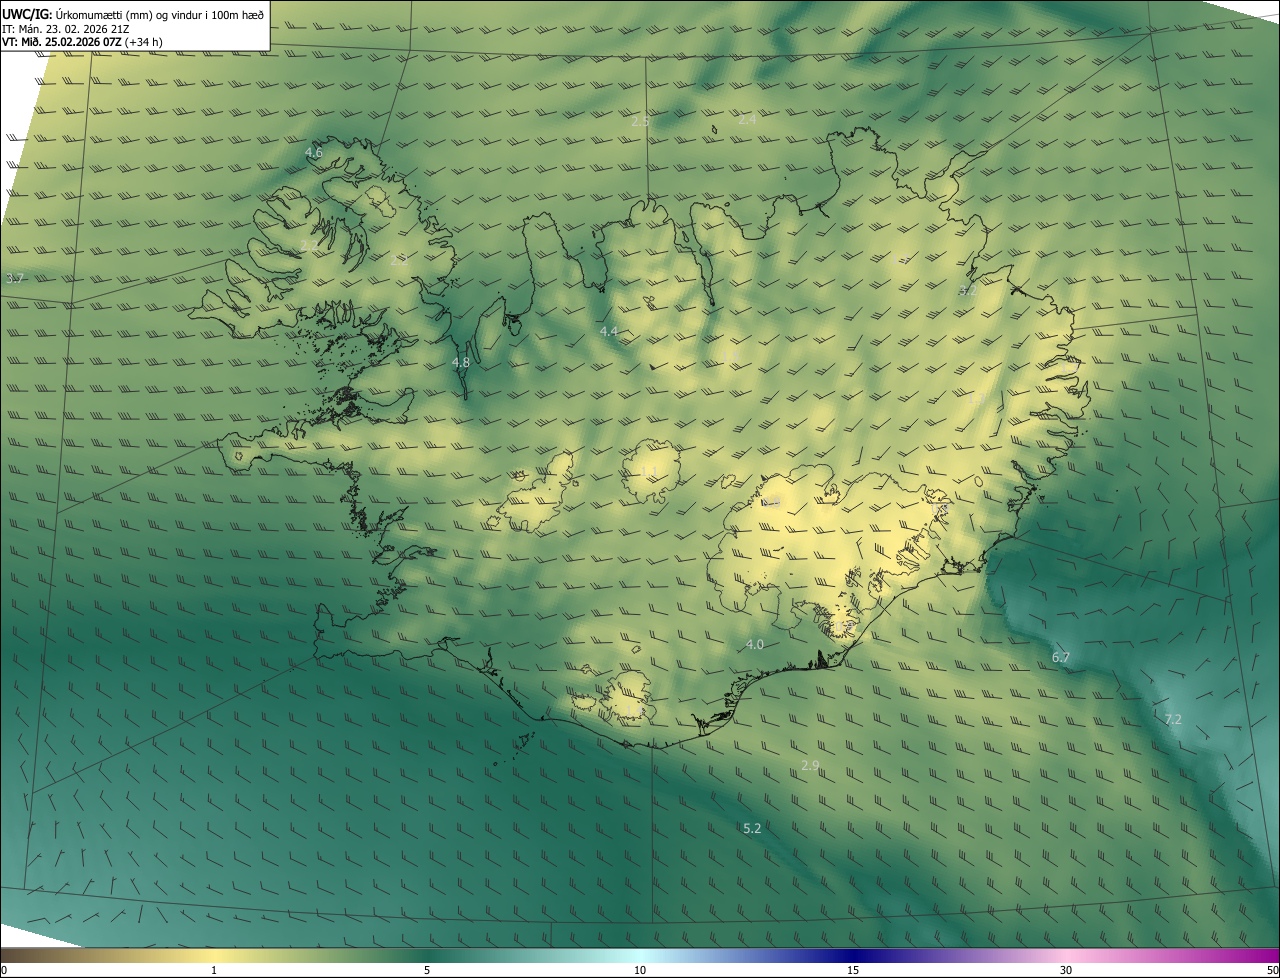Click the 5.2 value south of Iceland
Screen dimensions: 1280x978
pyautogui.click(x=753, y=828)
